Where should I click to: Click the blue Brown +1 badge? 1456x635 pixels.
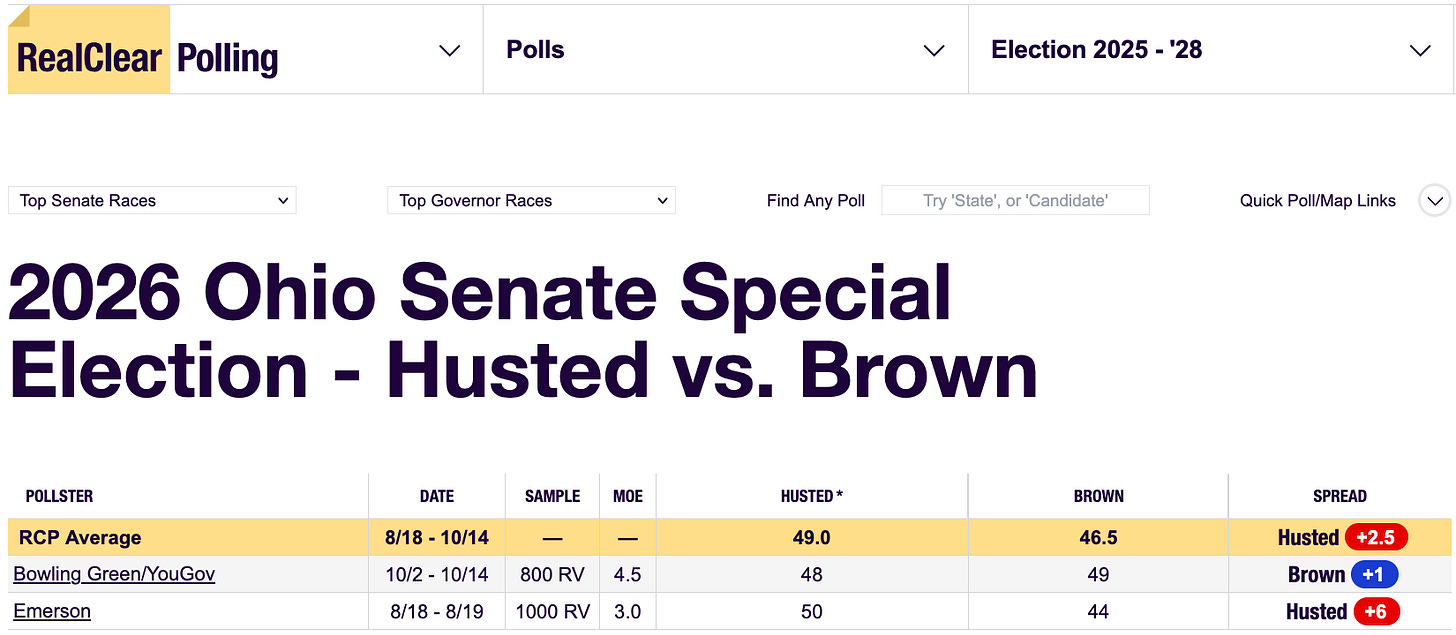coord(1374,575)
